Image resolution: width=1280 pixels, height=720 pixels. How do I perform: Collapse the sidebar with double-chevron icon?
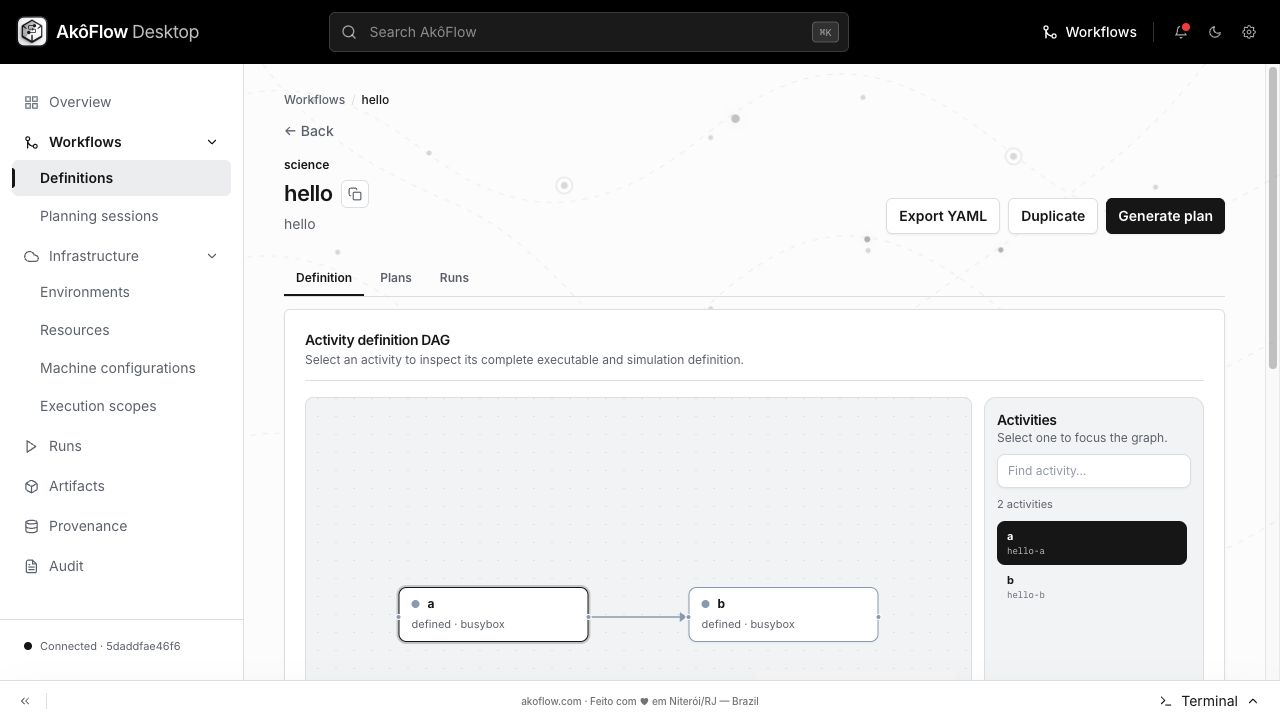tap(25, 701)
